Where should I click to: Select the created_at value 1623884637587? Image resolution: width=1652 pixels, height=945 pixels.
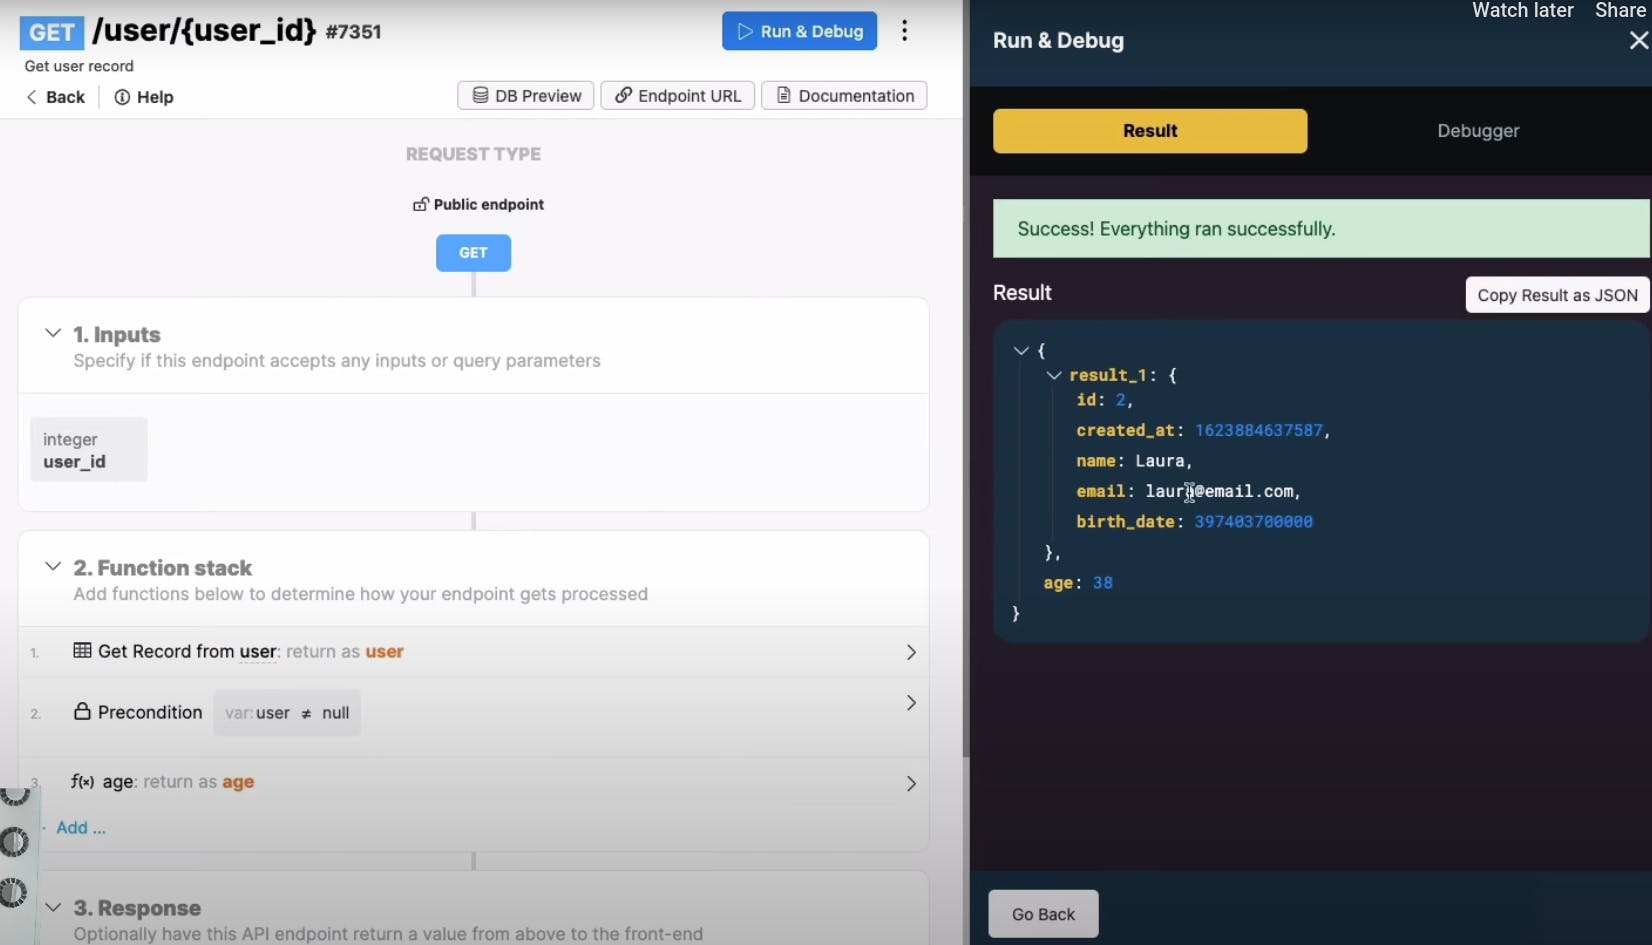click(x=1259, y=430)
